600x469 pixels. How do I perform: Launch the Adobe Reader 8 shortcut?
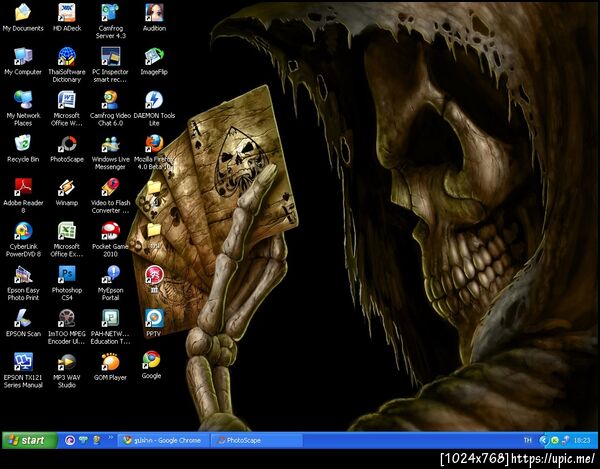pyautogui.click(x=23, y=195)
